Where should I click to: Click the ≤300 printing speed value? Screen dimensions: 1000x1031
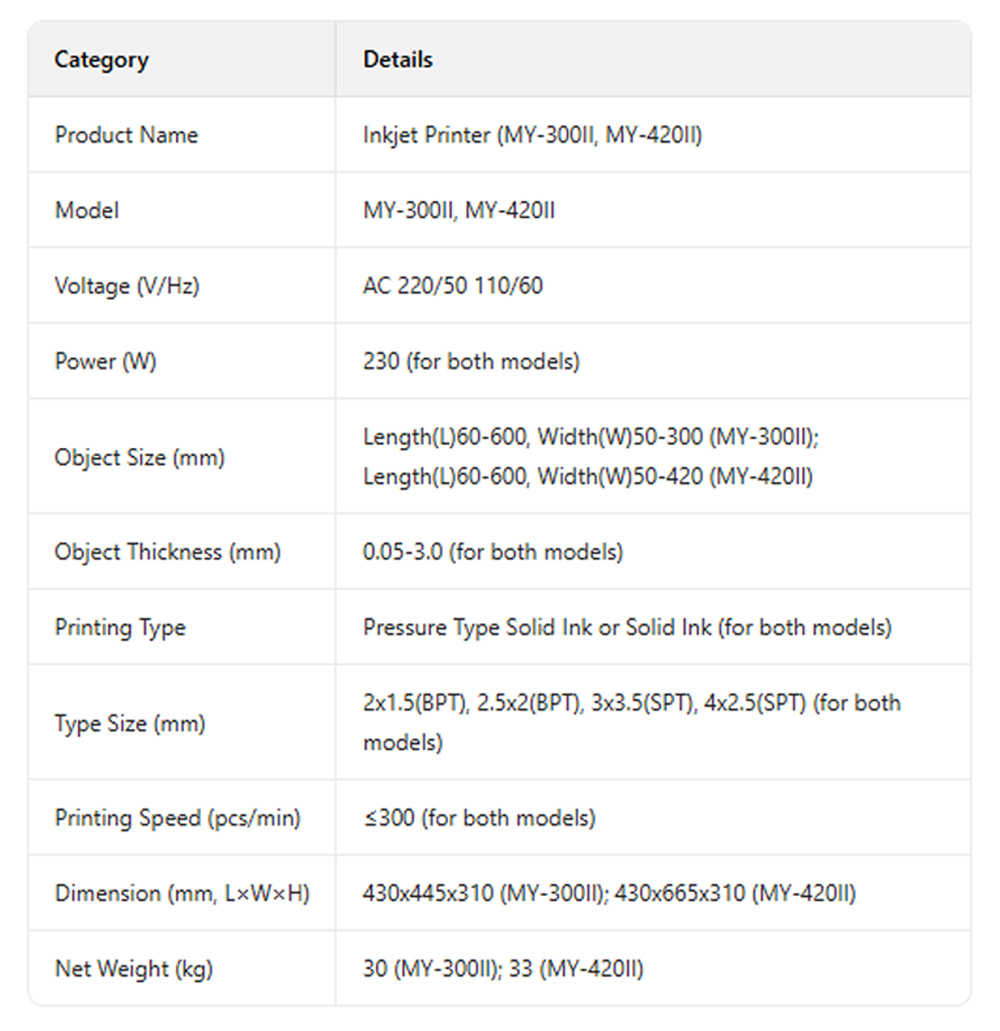coord(479,818)
